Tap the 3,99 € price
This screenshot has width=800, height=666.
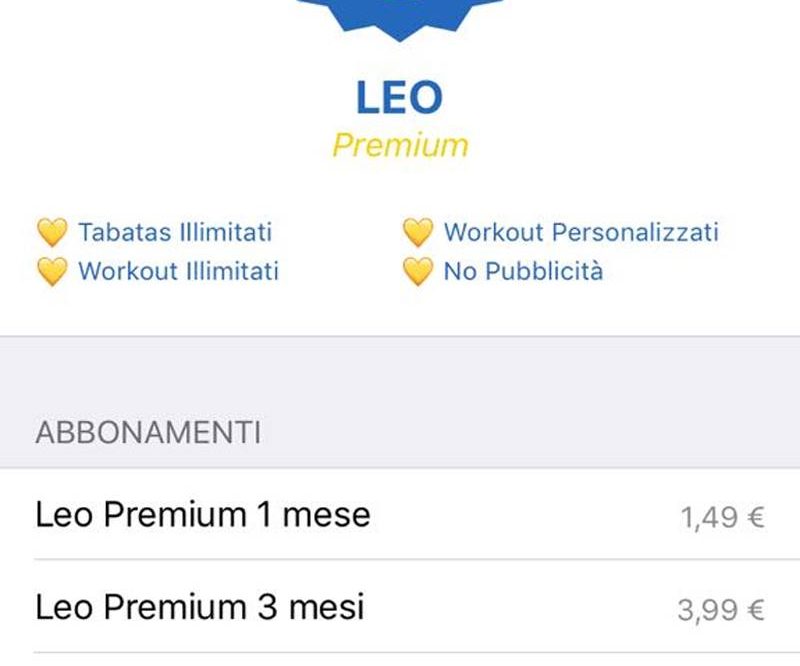coord(721,610)
